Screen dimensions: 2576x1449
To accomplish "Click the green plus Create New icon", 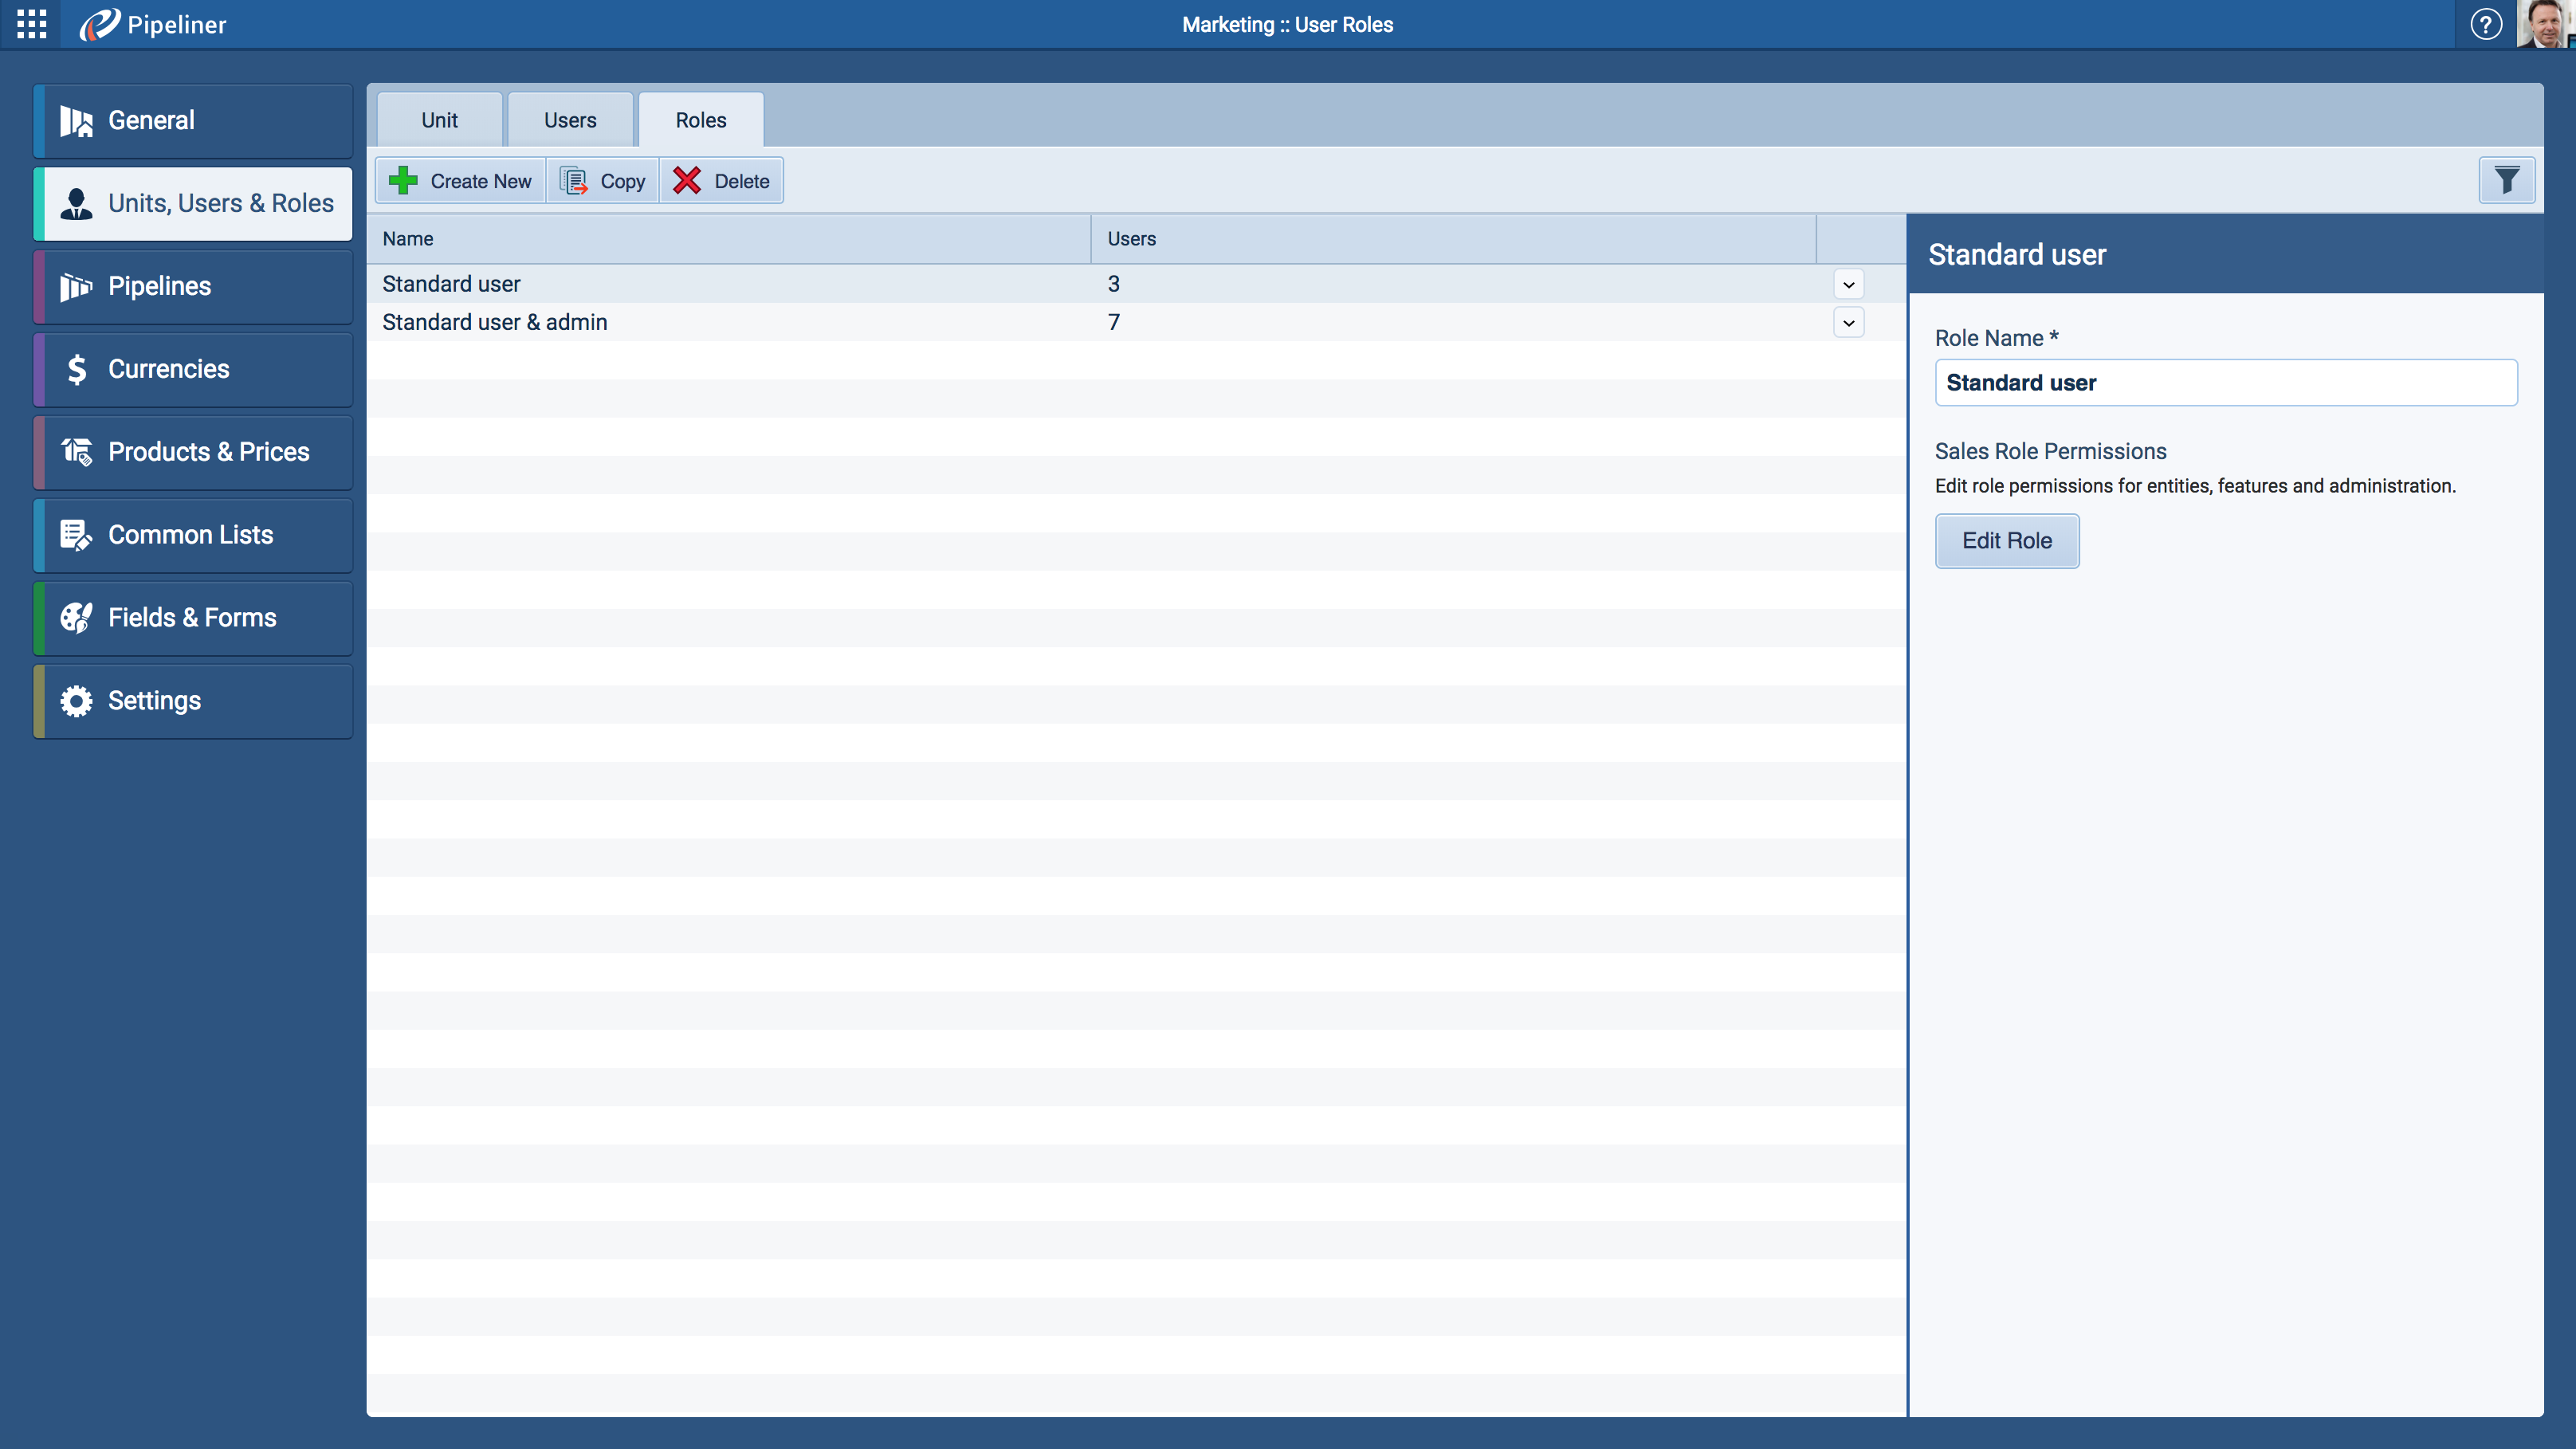I will 404,181.
